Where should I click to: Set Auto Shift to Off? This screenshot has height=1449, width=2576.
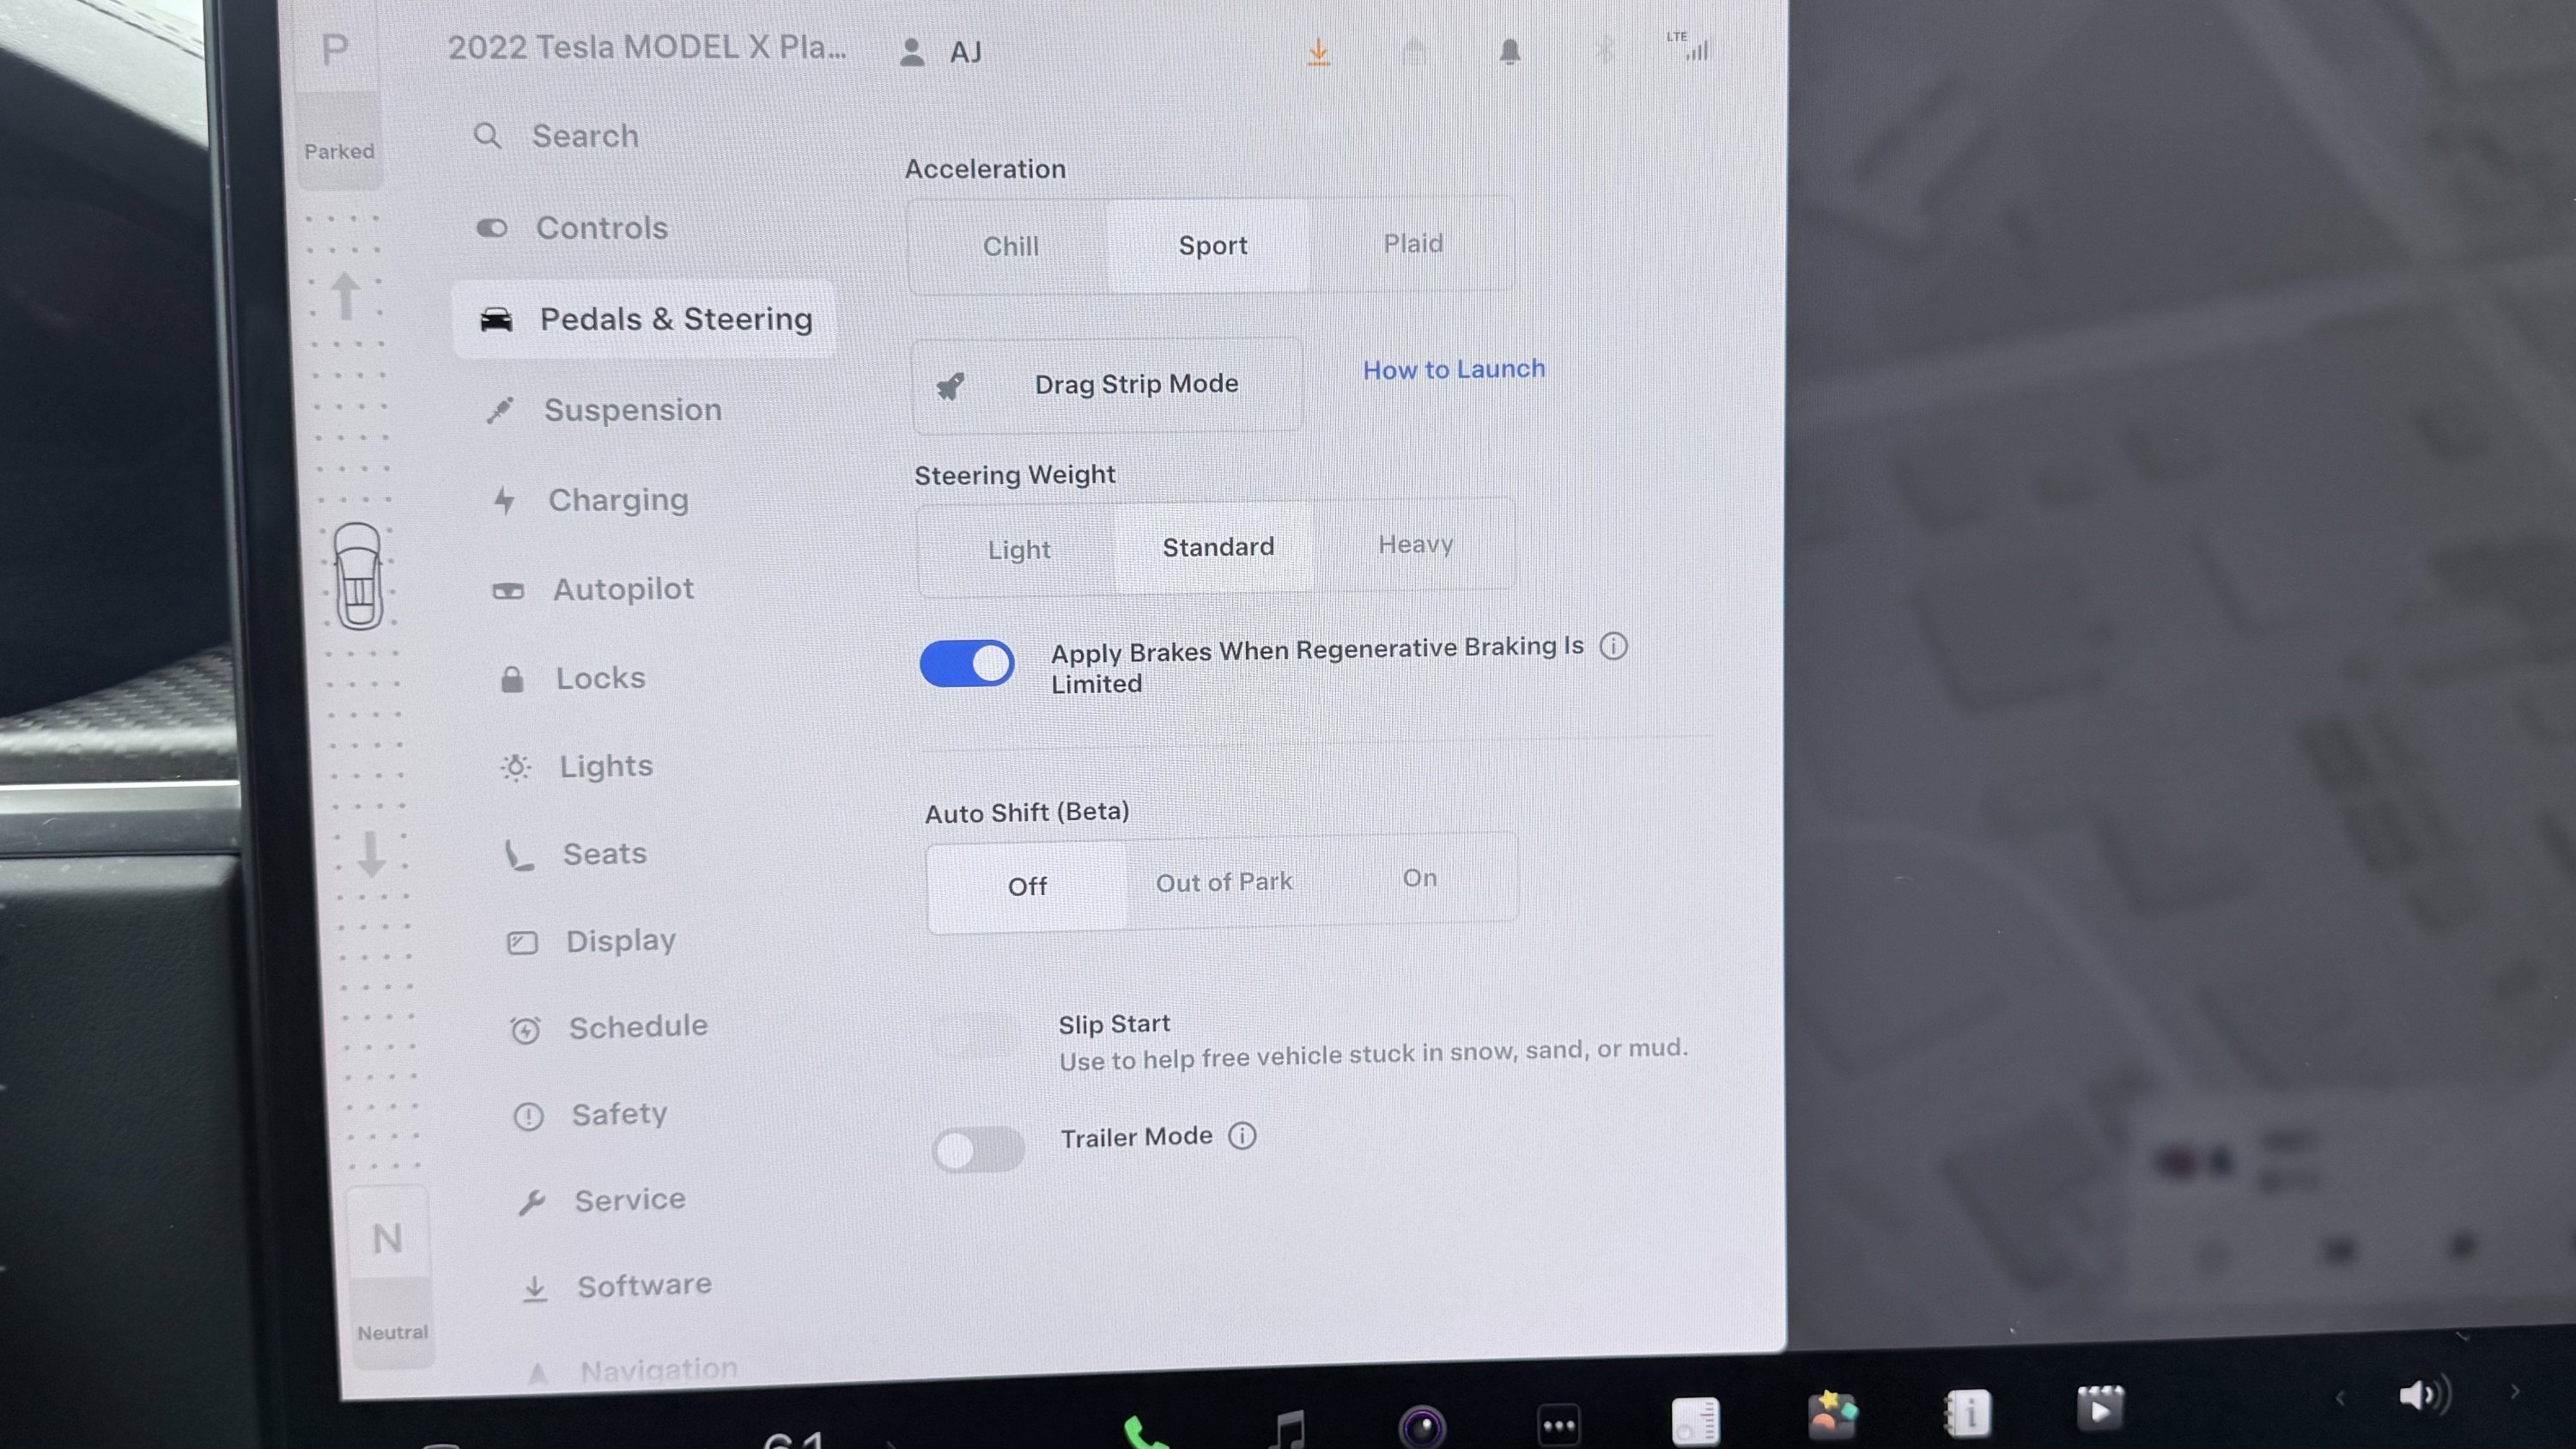(1027, 886)
